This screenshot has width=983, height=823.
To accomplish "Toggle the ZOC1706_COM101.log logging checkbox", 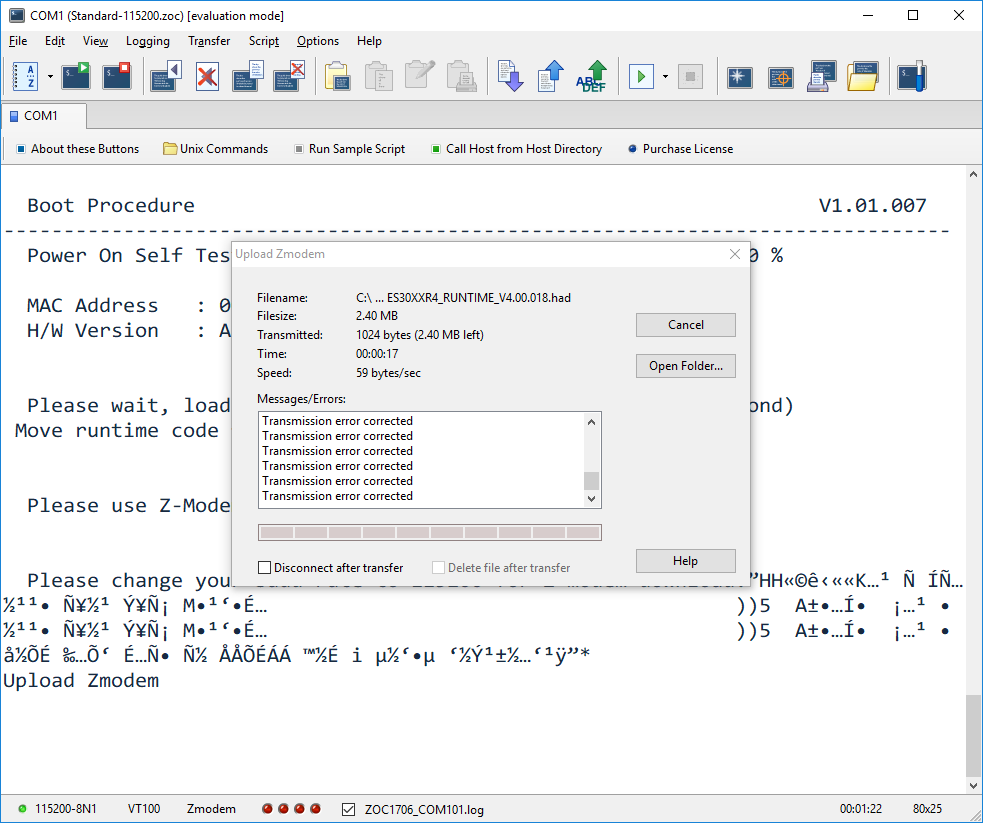I will coord(349,809).
